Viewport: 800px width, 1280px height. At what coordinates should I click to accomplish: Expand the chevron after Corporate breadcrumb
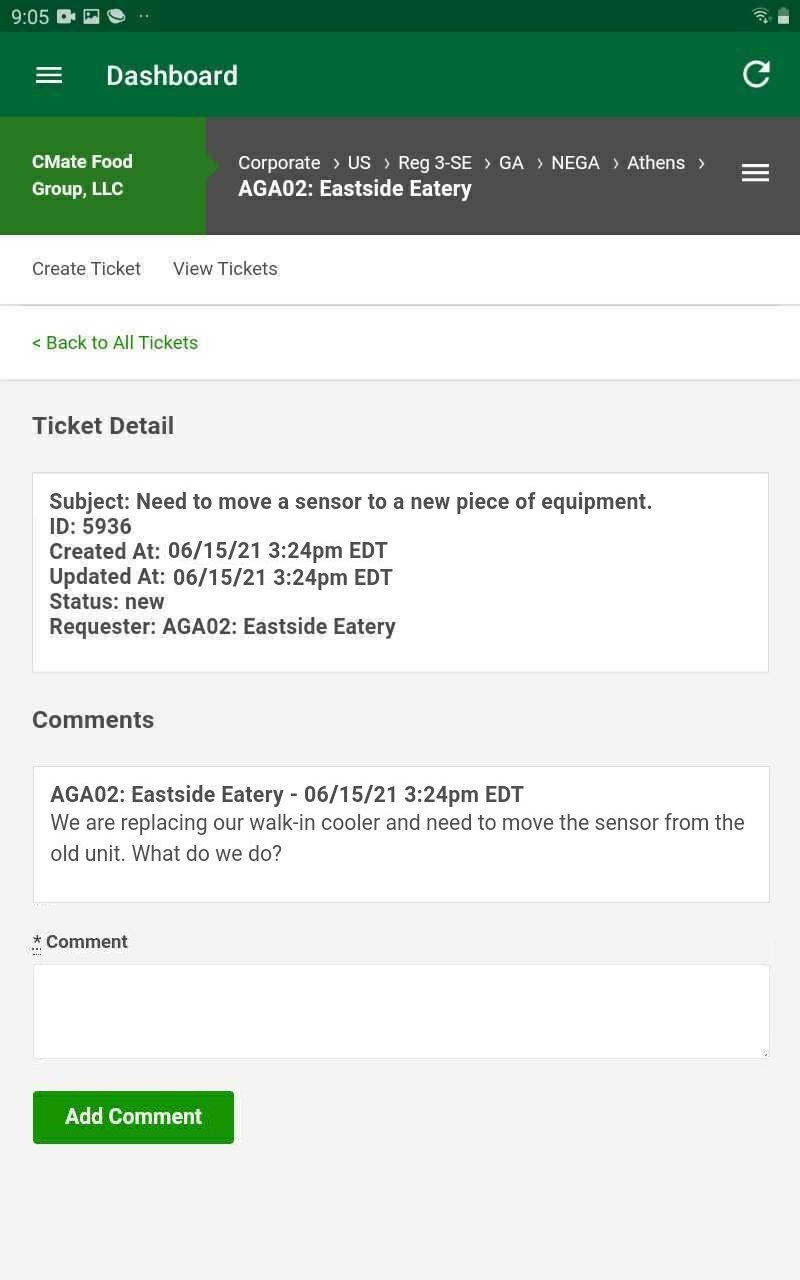pos(336,163)
